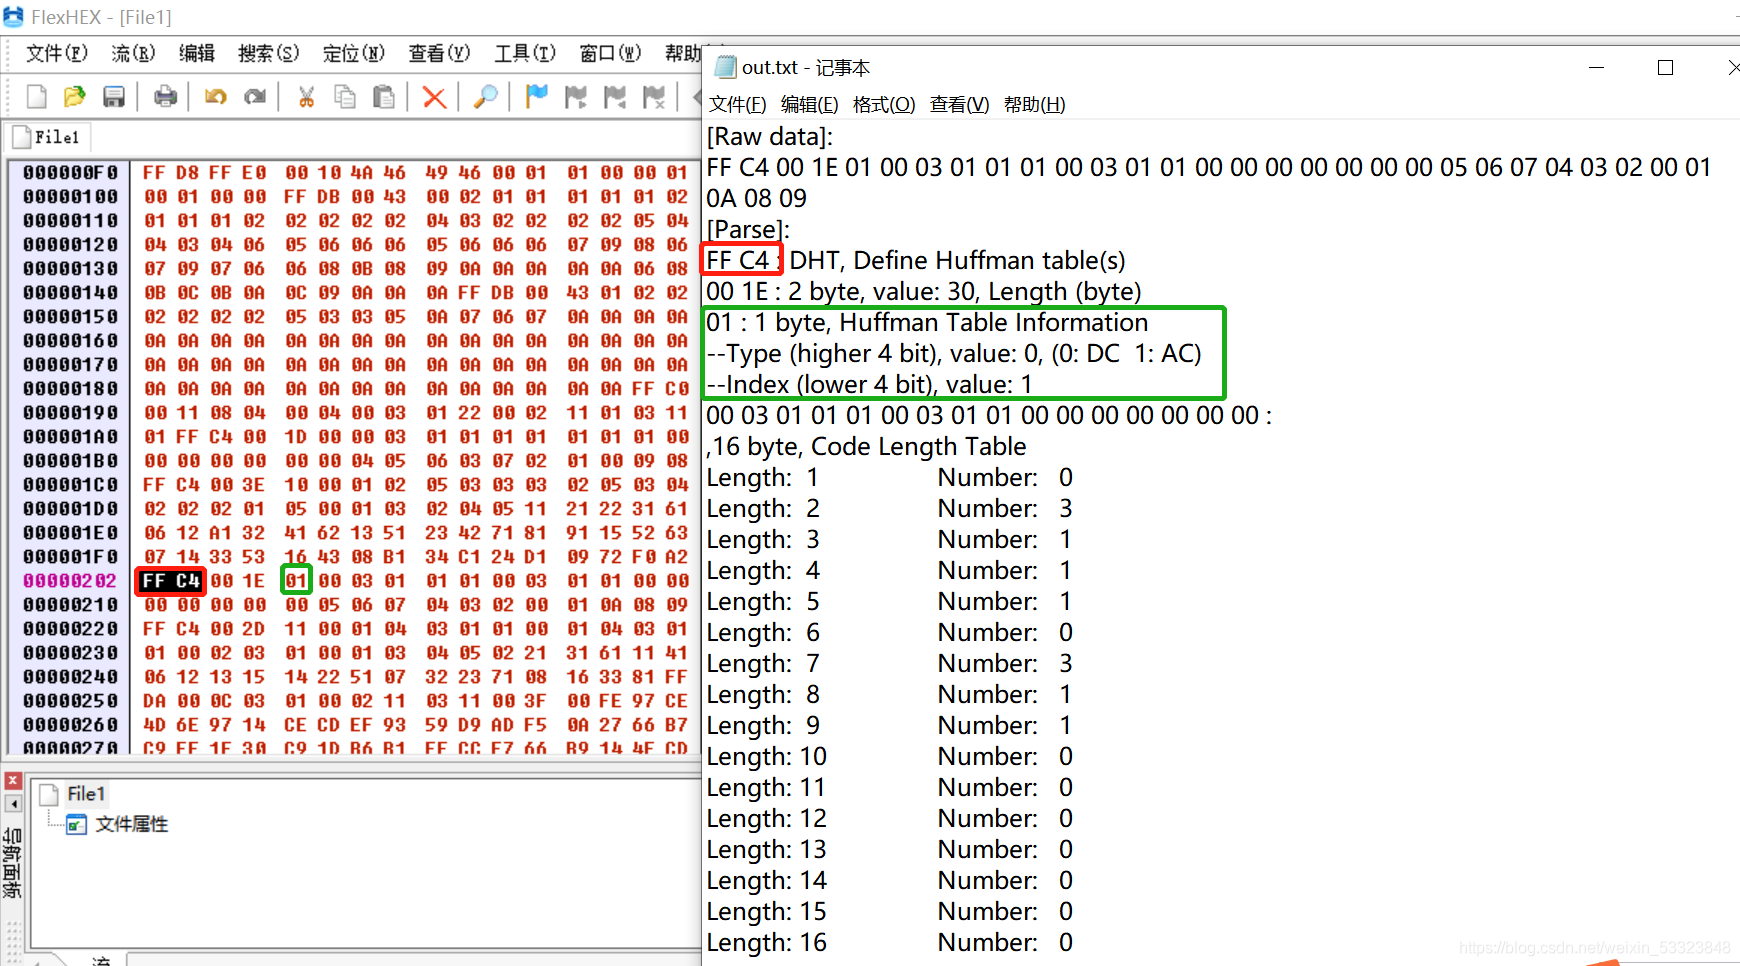Screen dimensions: 1740x966
Task: Go to previous bookmark flag icon
Action: coord(615,96)
